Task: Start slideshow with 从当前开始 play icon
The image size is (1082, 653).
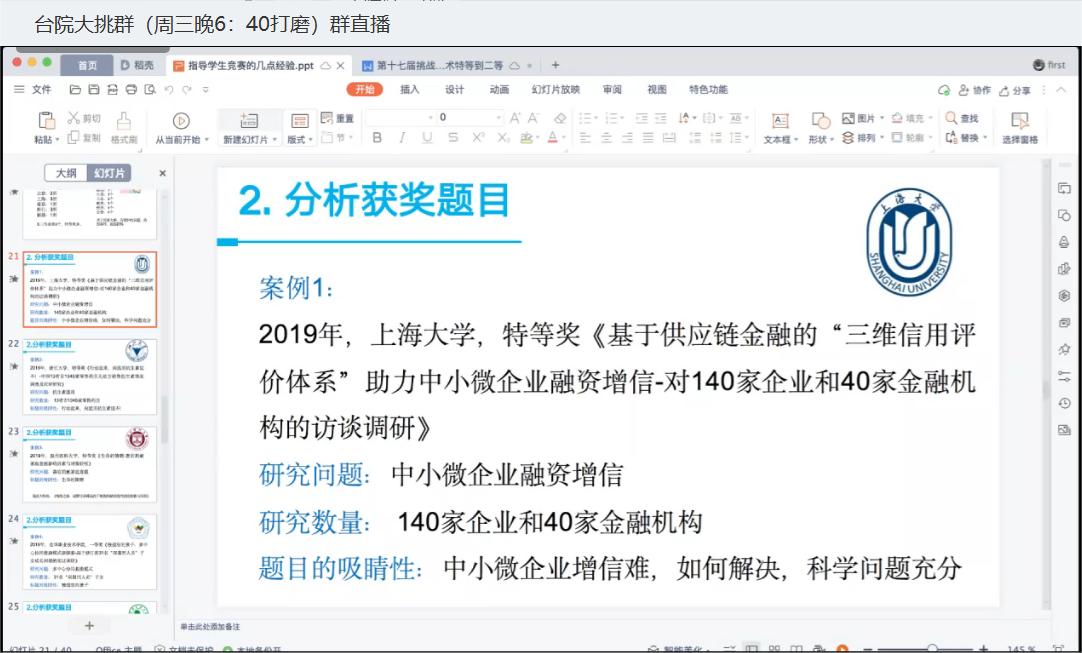Action: (x=181, y=120)
